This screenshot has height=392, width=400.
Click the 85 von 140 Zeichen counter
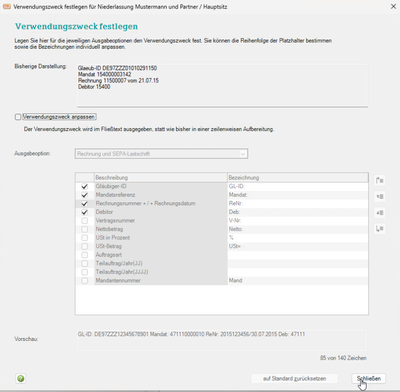[x=343, y=358]
